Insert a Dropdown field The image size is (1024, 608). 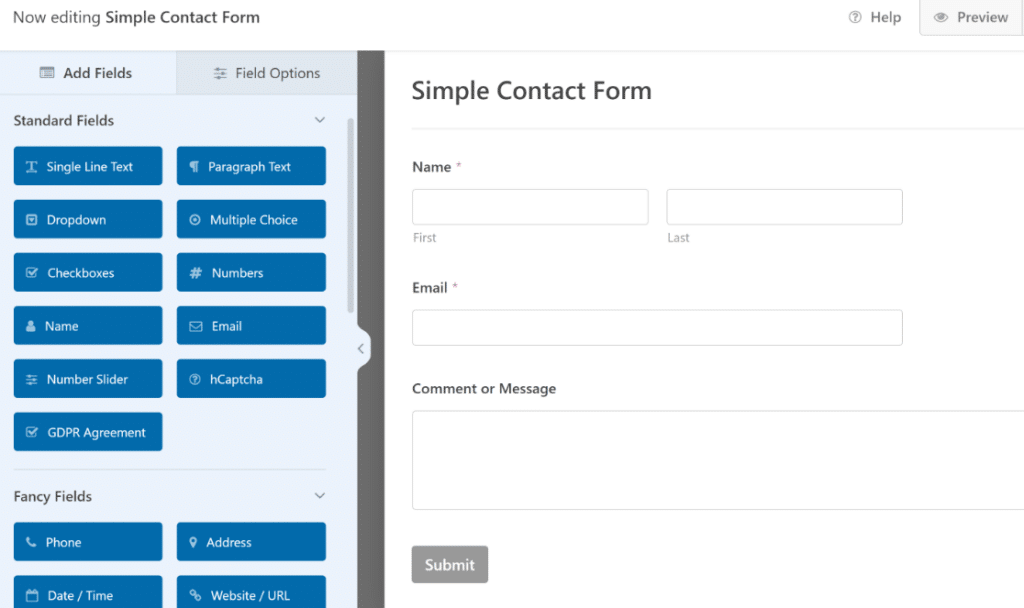point(87,219)
